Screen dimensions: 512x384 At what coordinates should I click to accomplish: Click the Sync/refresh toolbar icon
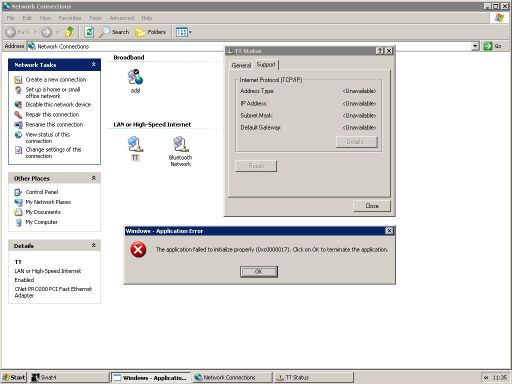pyautogui.click(x=89, y=32)
